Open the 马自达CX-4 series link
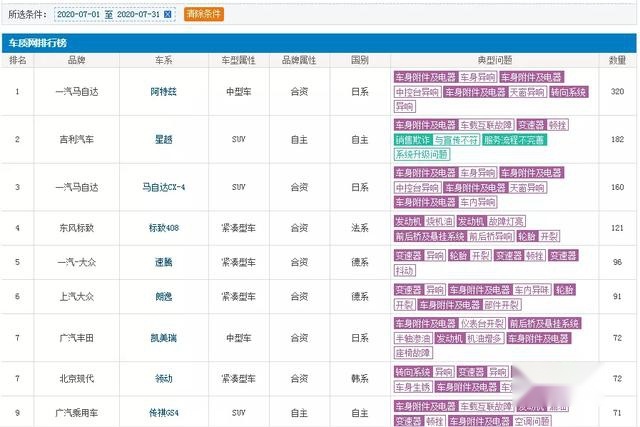 tap(164, 187)
